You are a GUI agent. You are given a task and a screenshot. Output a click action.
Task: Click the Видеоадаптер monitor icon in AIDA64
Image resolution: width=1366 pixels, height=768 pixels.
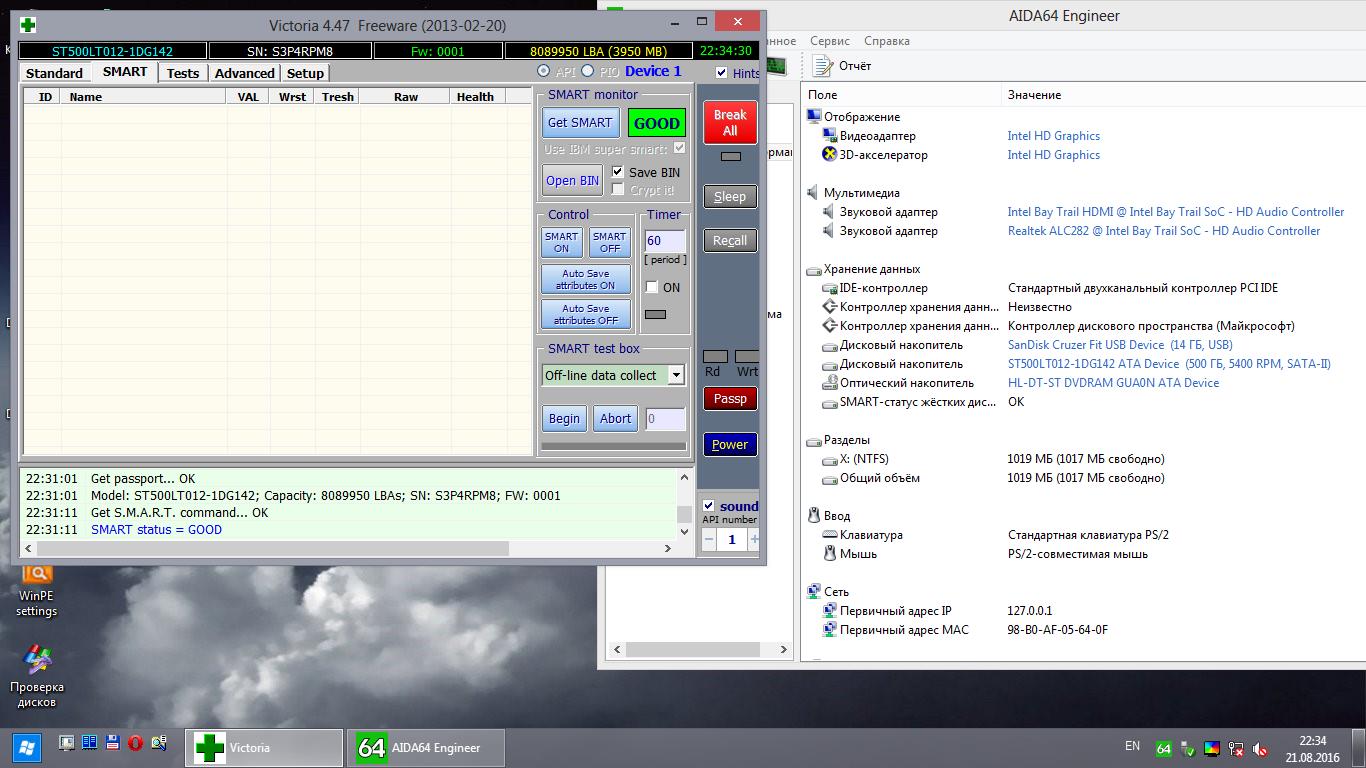[829, 136]
